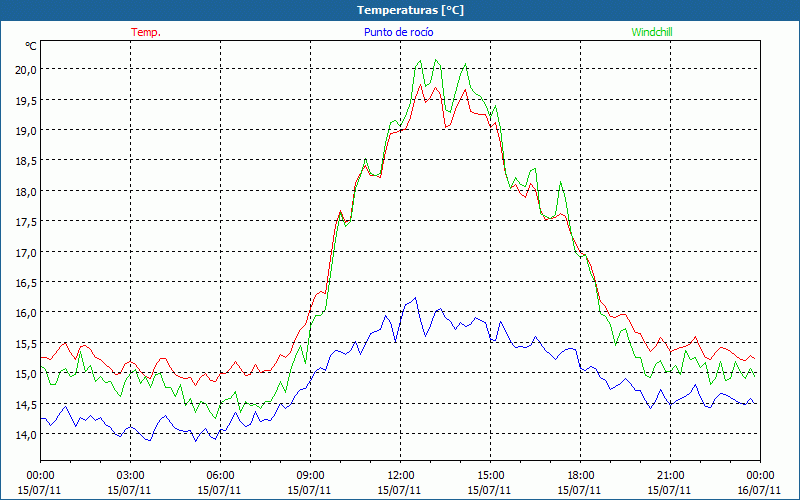Click the 16,0 y-axis value
The height and width of the screenshot is (500, 800).
pos(26,313)
